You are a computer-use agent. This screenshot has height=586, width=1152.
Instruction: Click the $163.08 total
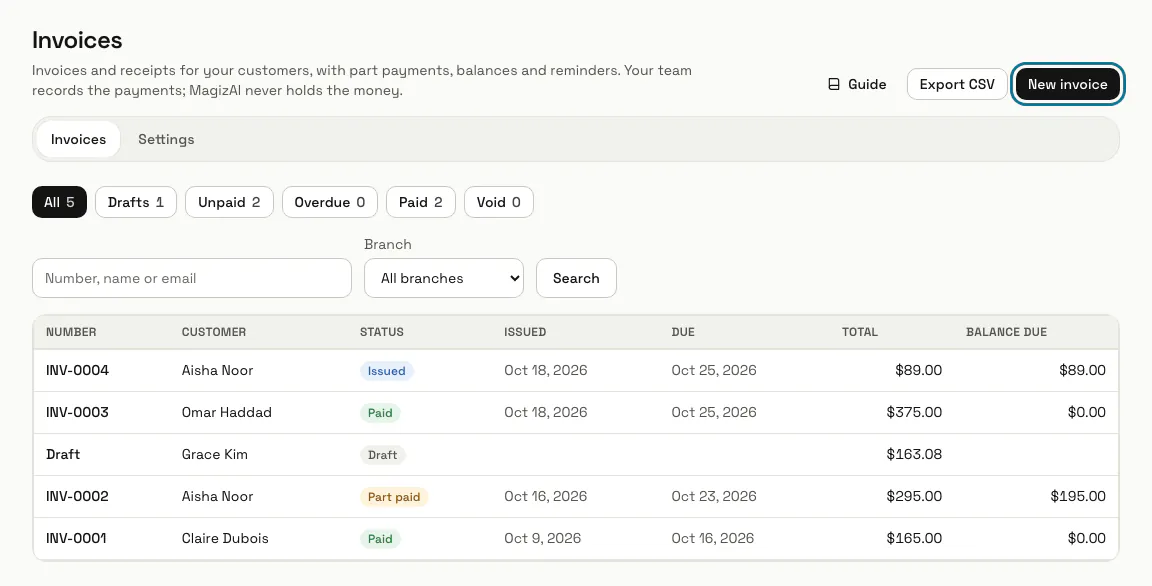pos(914,455)
